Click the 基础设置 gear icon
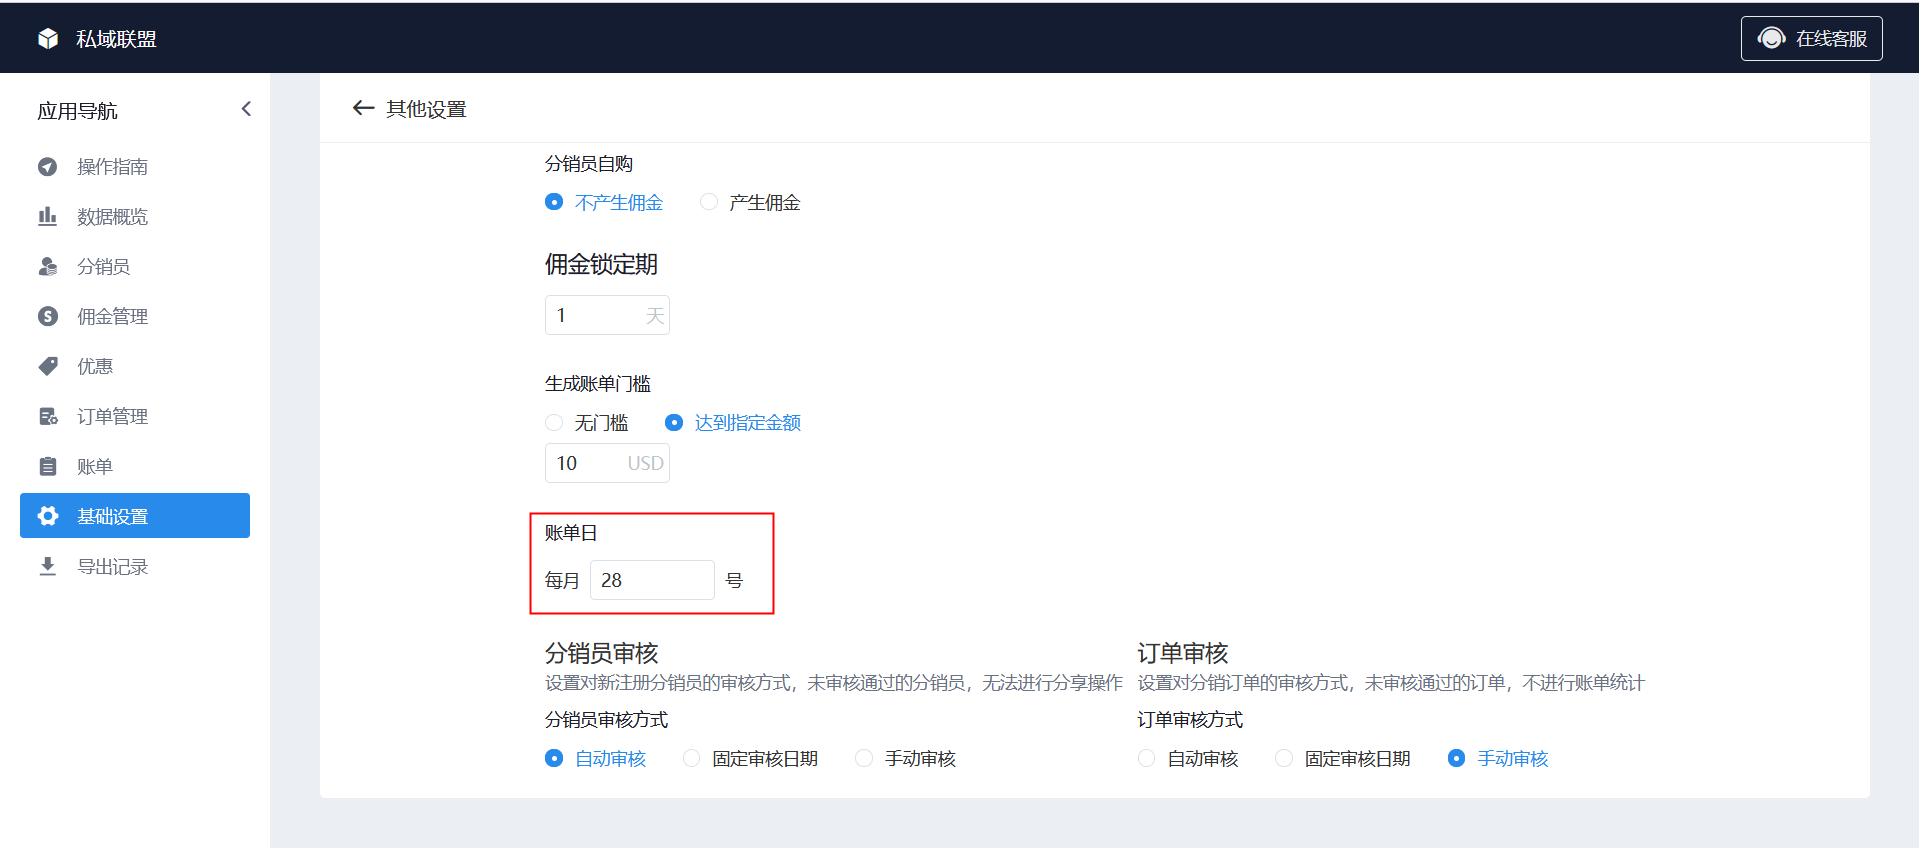Screen dimensions: 1919x848 tap(48, 516)
